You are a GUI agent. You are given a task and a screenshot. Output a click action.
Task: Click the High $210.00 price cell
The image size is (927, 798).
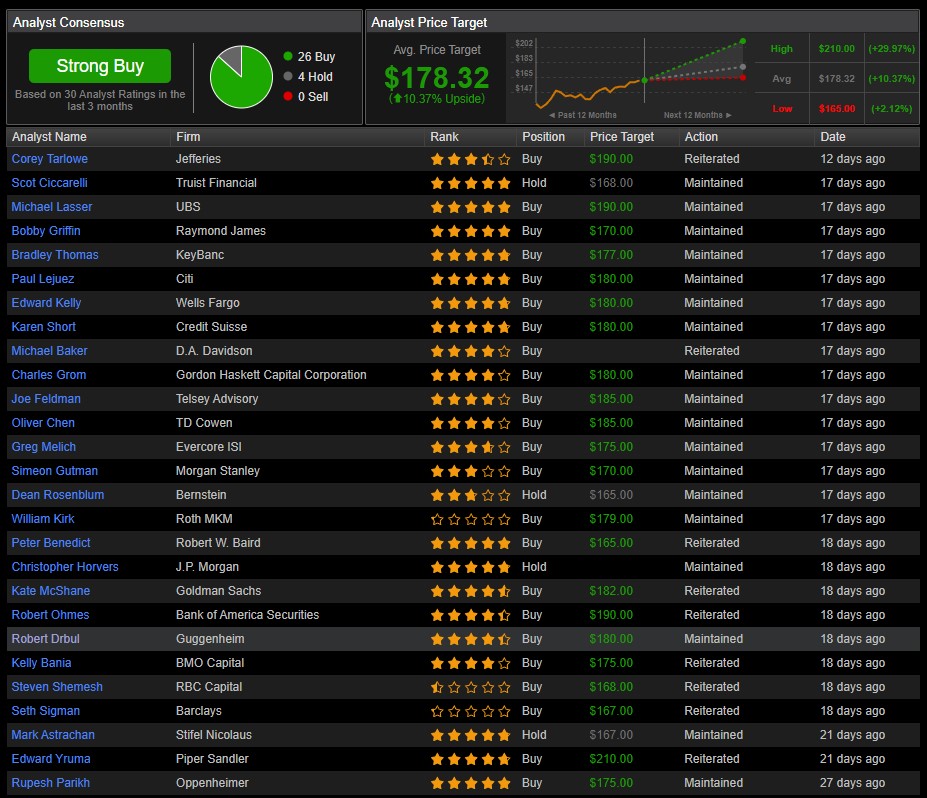point(837,48)
